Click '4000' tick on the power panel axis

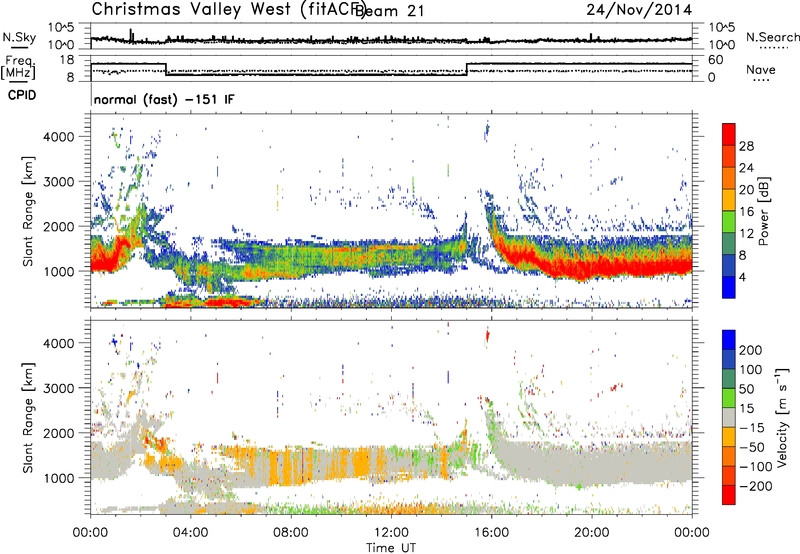[x=58, y=137]
